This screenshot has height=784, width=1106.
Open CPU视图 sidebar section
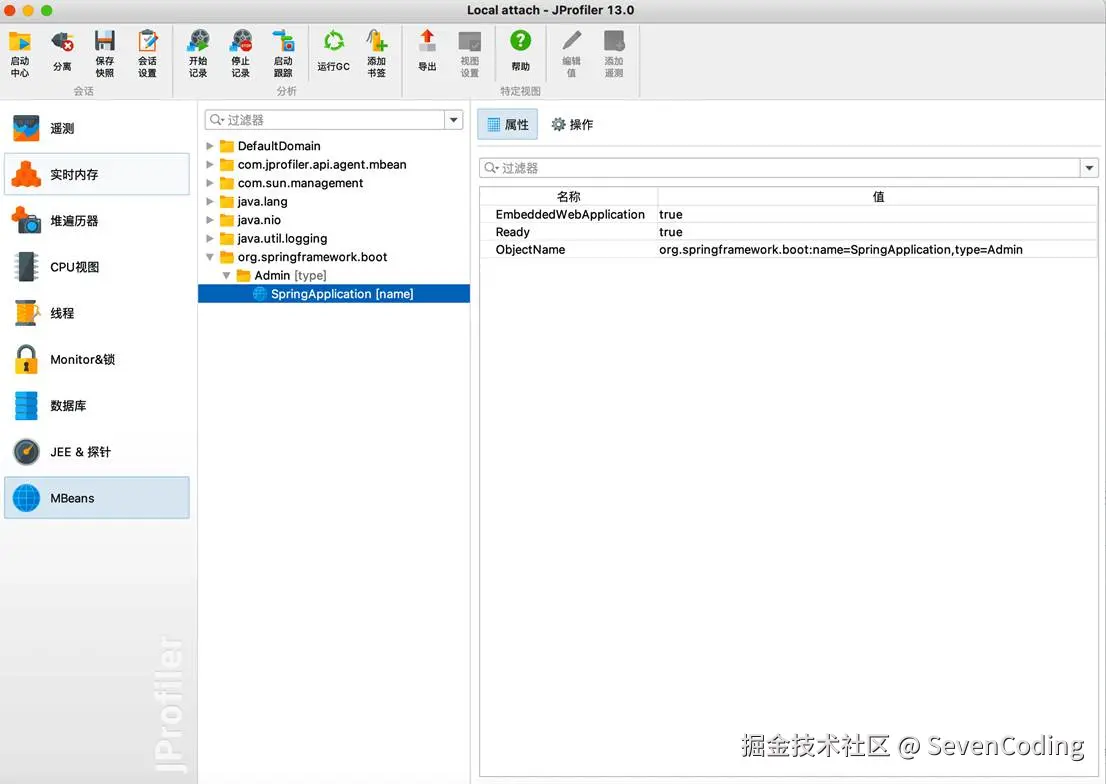(x=97, y=267)
